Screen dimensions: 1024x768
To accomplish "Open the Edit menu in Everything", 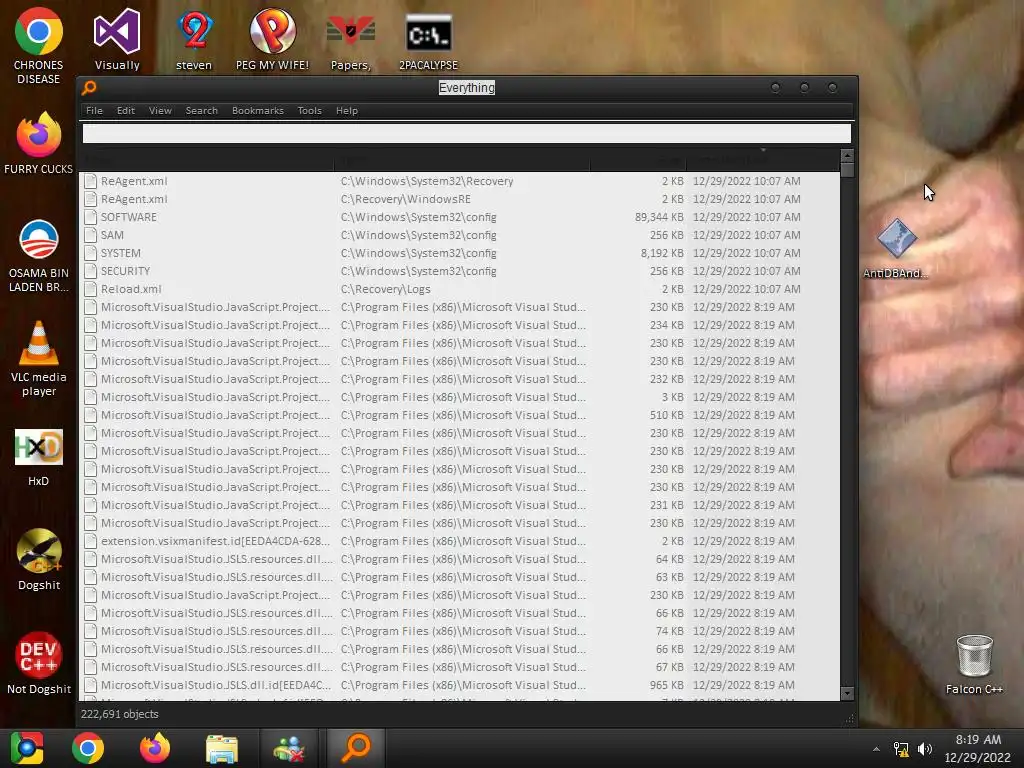I will (x=125, y=110).
